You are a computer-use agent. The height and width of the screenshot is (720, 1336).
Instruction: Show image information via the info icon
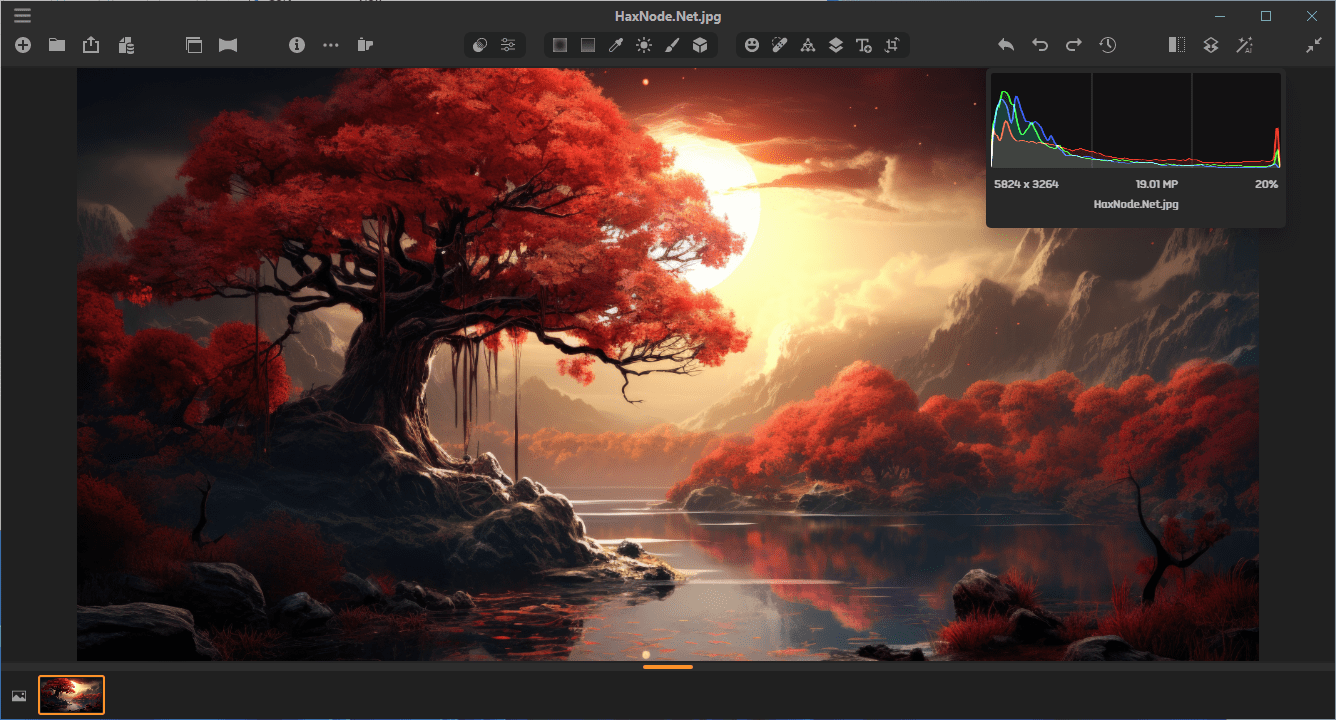(x=297, y=45)
